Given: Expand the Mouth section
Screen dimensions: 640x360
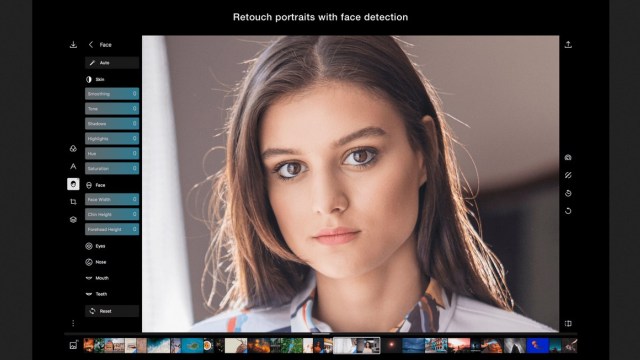Looking at the screenshot, I should pos(97,278).
